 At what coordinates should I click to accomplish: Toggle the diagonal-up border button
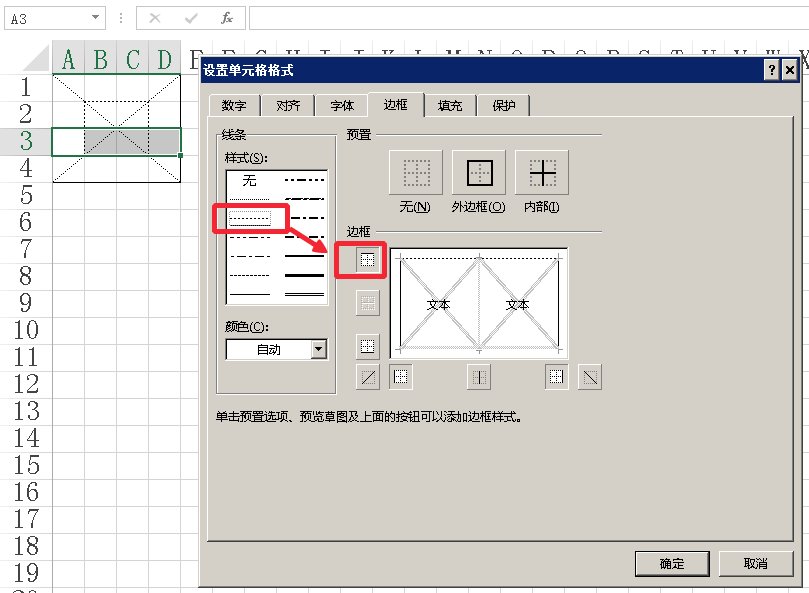(x=368, y=377)
